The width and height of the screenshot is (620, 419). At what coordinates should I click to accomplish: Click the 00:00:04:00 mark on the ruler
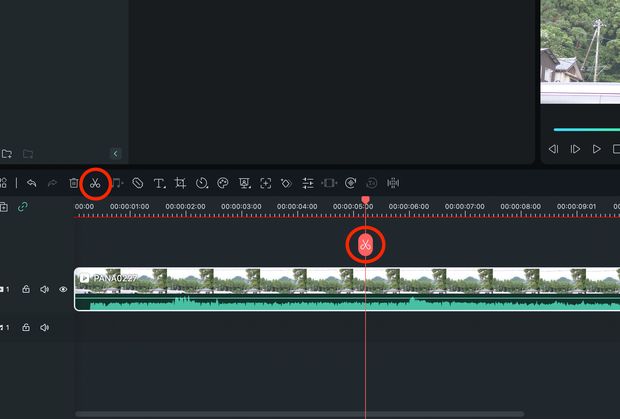click(x=297, y=206)
